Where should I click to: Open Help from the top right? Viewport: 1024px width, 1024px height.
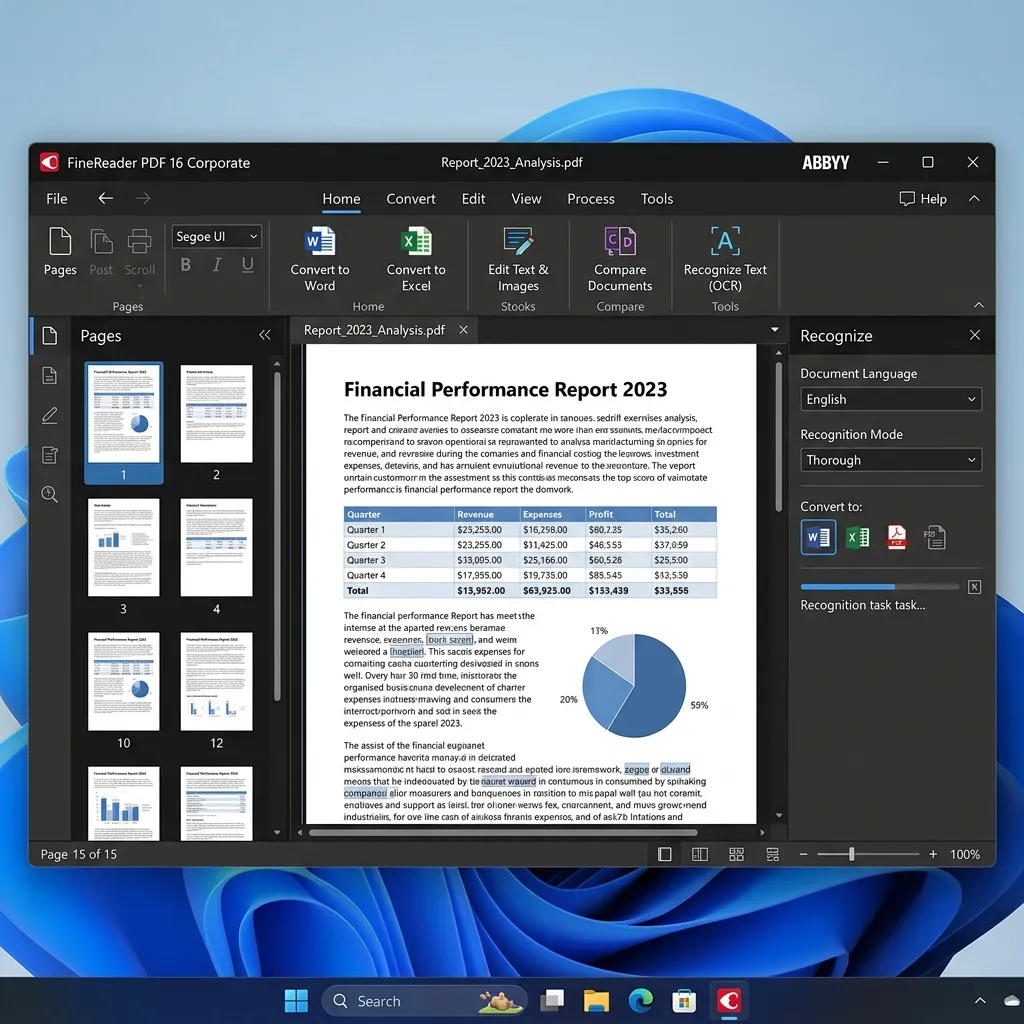(923, 199)
